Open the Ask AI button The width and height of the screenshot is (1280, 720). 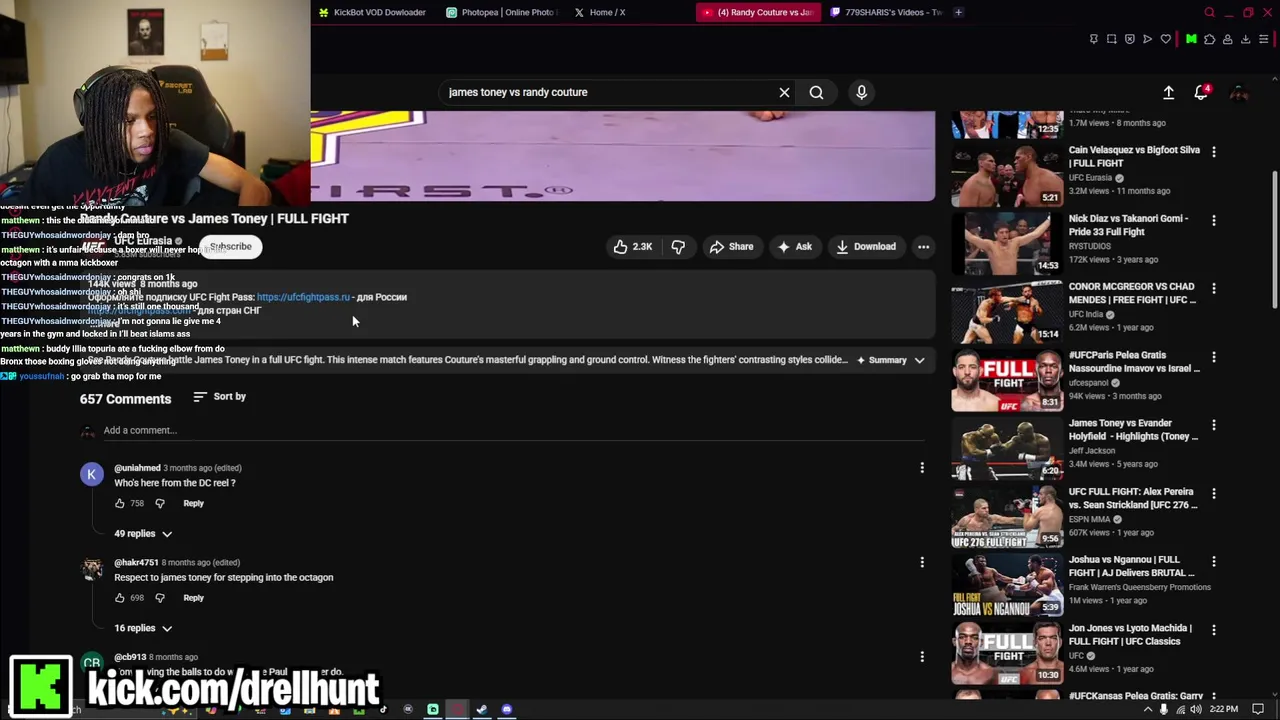(x=794, y=247)
